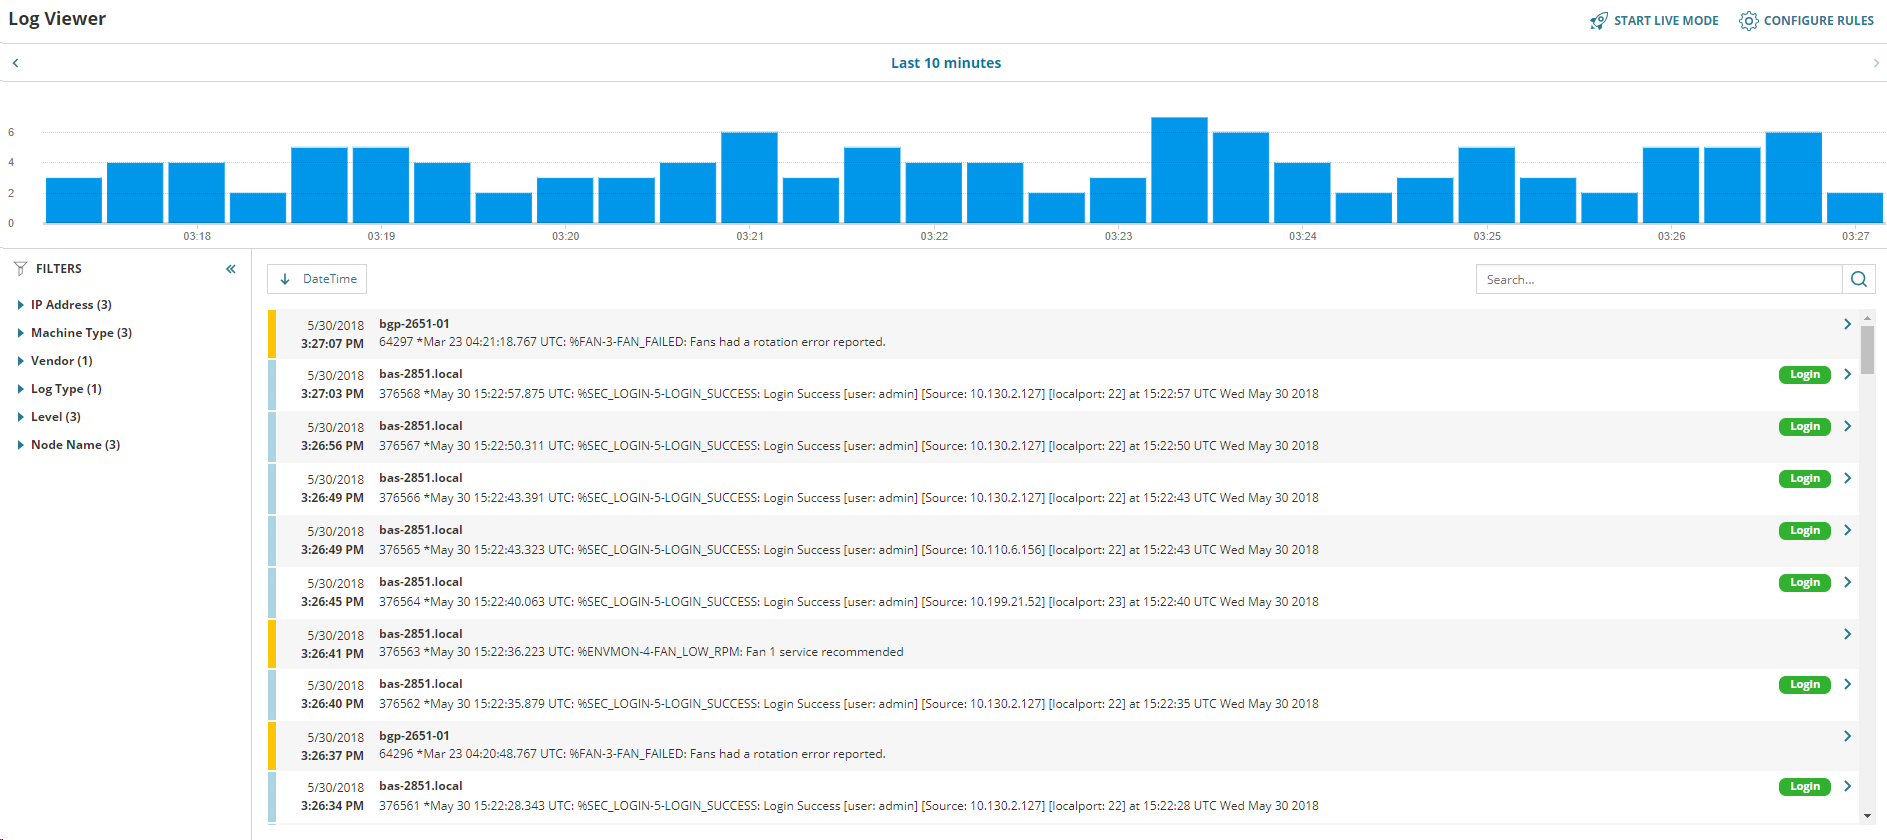
Task: Click in the Search input field
Action: click(1659, 279)
